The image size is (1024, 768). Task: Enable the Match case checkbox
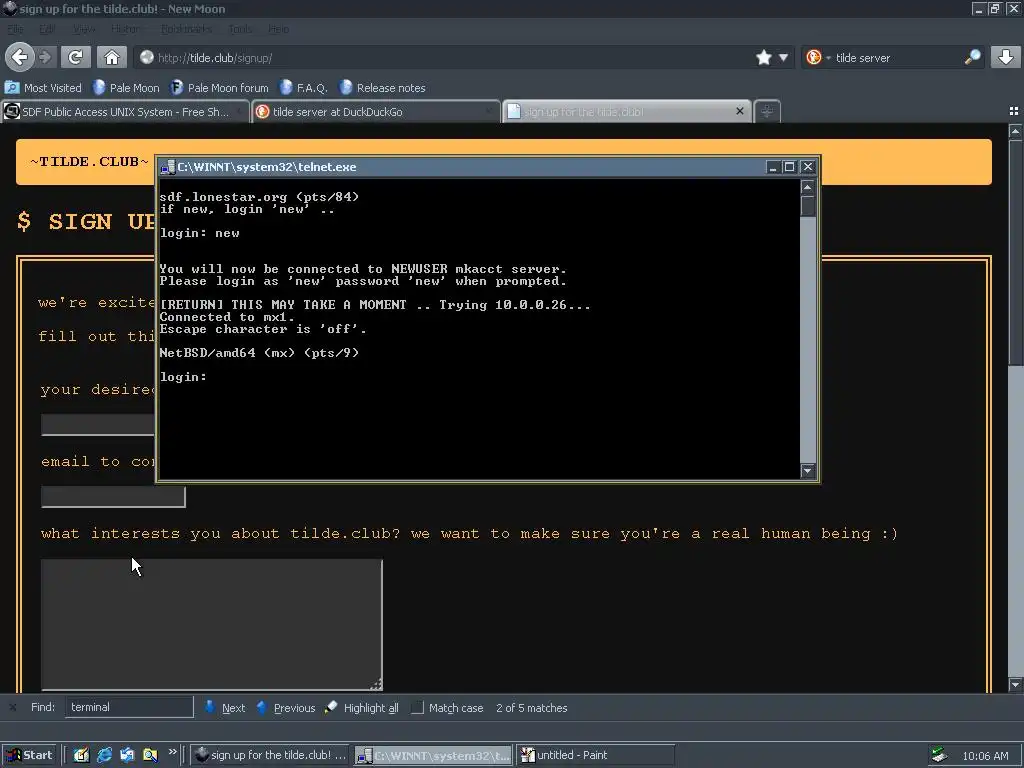coord(417,708)
